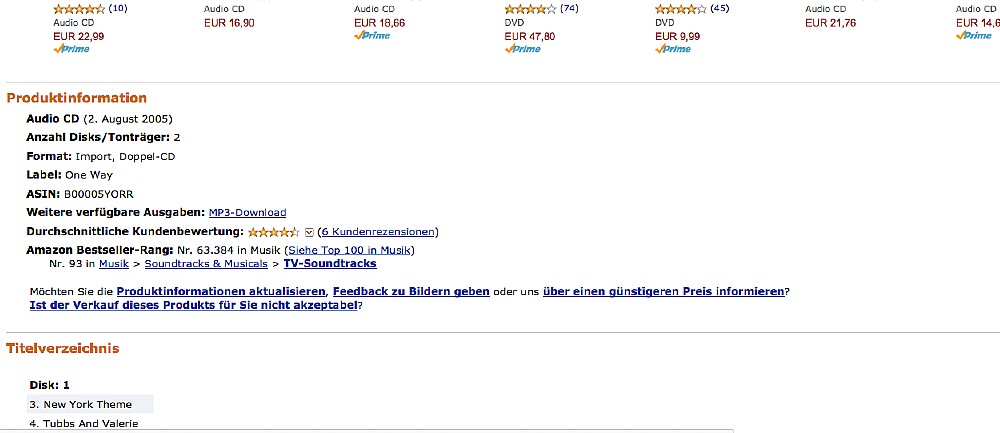Image resolution: width=1000 pixels, height=433 pixels.
Task: Open the 6 Kundenrezensionen link
Action: point(378,231)
